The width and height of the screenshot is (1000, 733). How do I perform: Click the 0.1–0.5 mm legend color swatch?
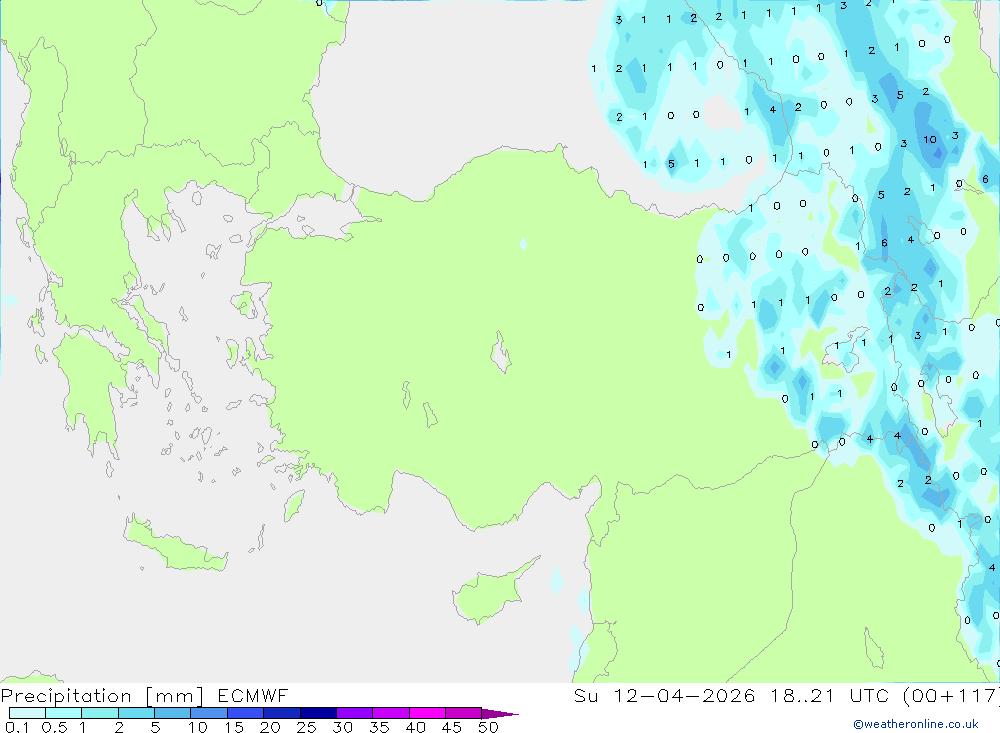[x=27, y=713]
